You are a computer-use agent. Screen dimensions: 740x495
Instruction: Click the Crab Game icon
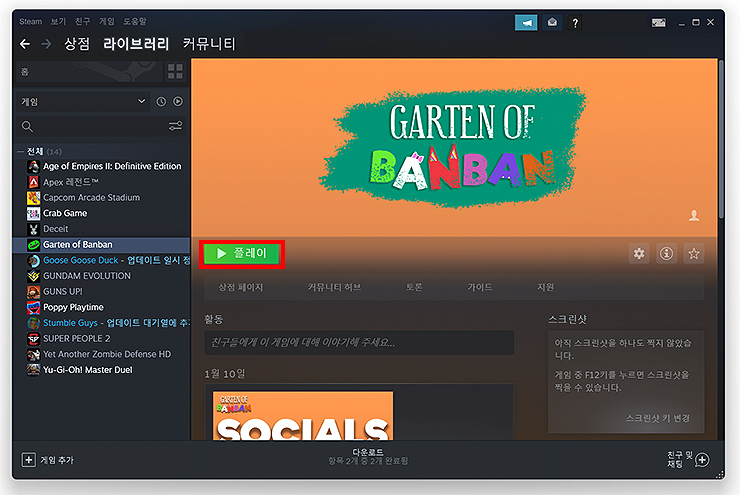click(34, 213)
